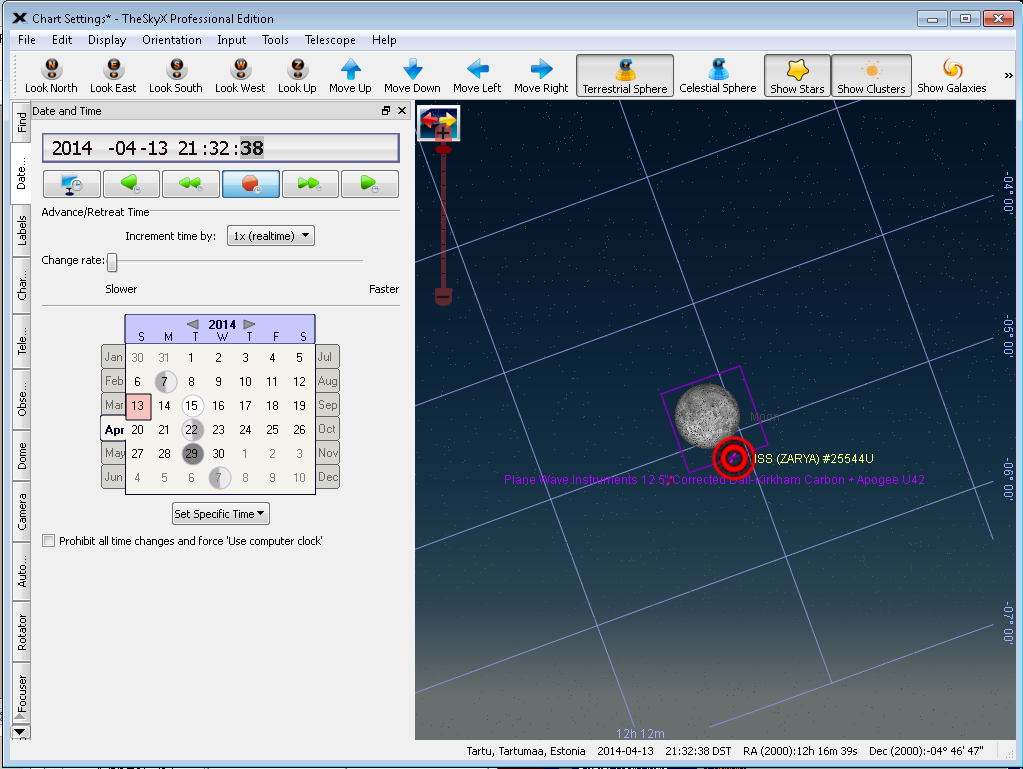This screenshot has height=769, width=1023.
Task: Click the Jul month button
Action: pos(326,357)
